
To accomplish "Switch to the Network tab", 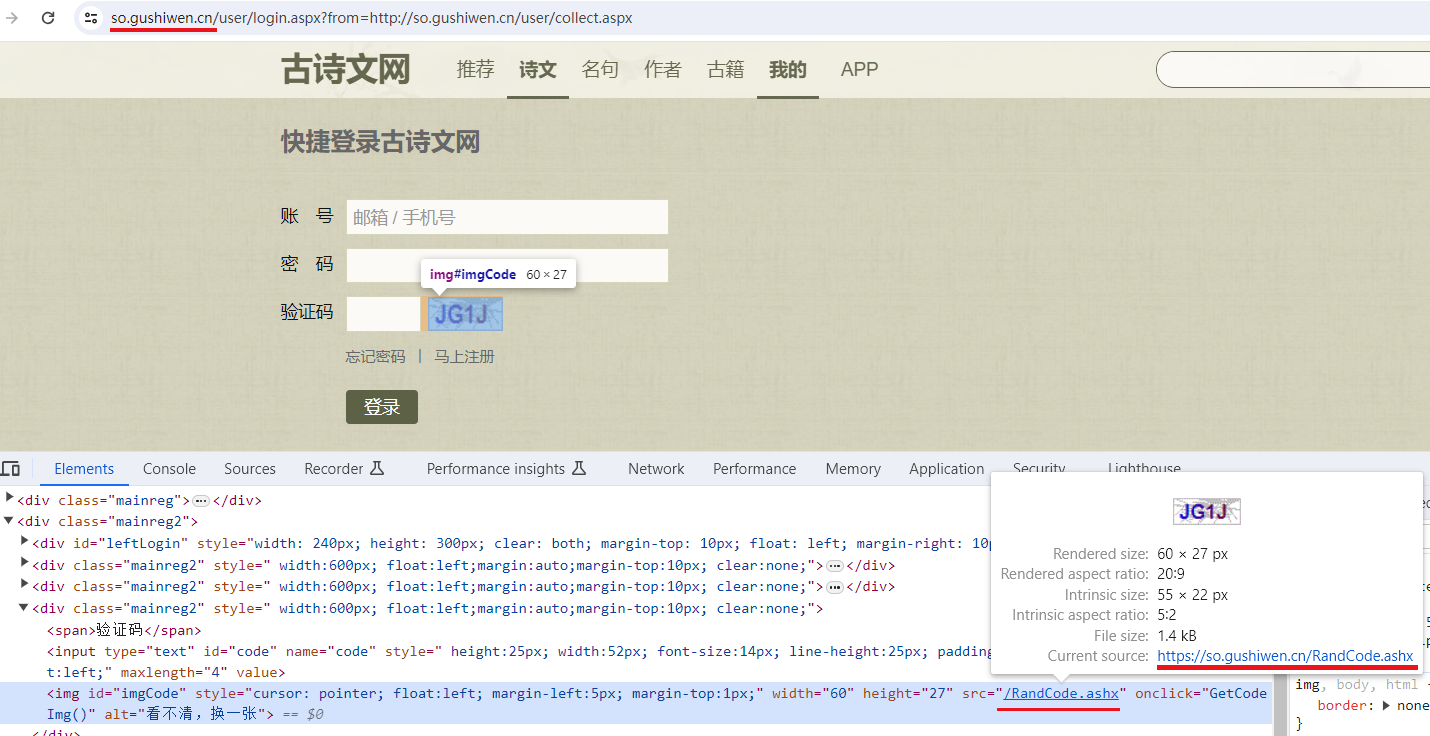I will pos(656,469).
